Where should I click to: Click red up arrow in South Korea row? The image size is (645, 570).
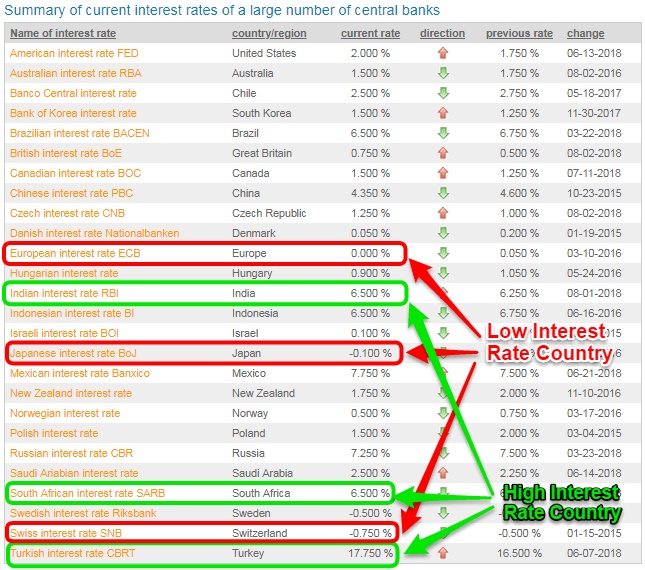pyautogui.click(x=443, y=113)
